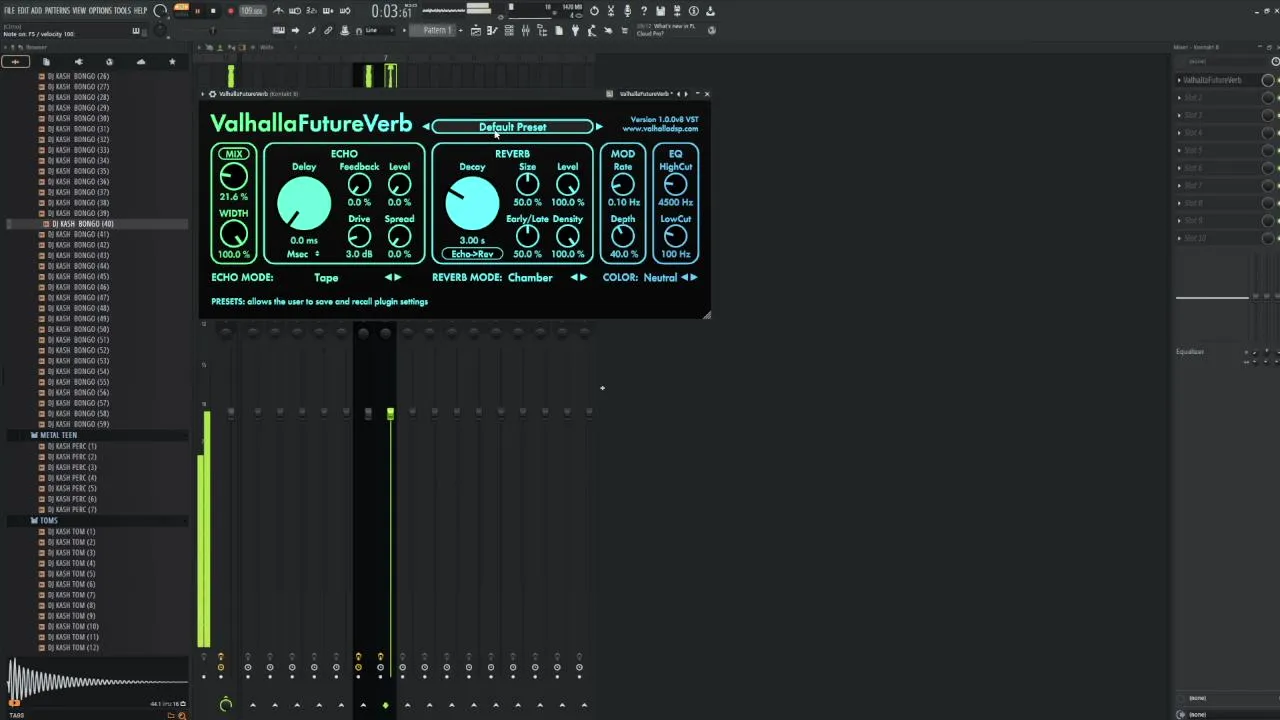
Task: Open the Msec delay unit selector
Action: [x=303, y=254]
